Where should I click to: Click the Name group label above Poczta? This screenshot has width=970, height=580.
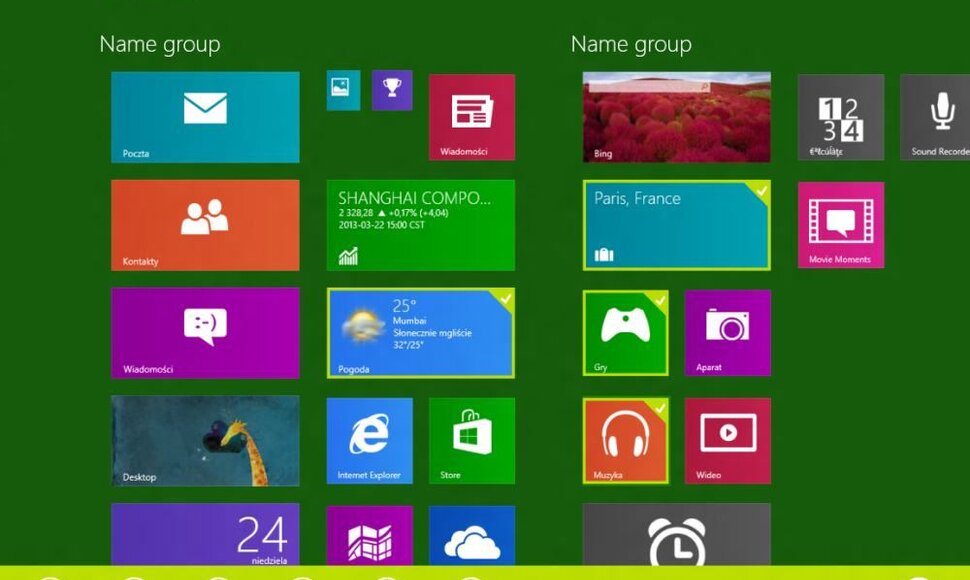[x=160, y=45]
